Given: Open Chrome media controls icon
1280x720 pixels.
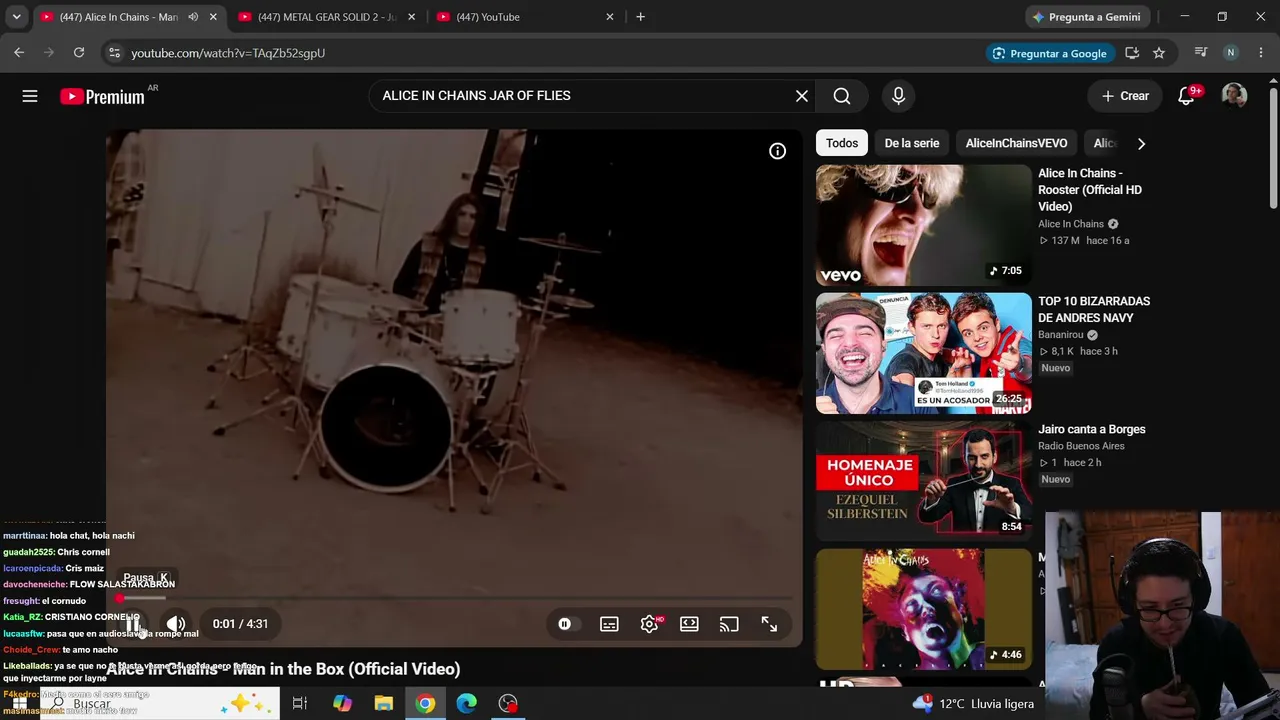Looking at the screenshot, I should [1201, 53].
